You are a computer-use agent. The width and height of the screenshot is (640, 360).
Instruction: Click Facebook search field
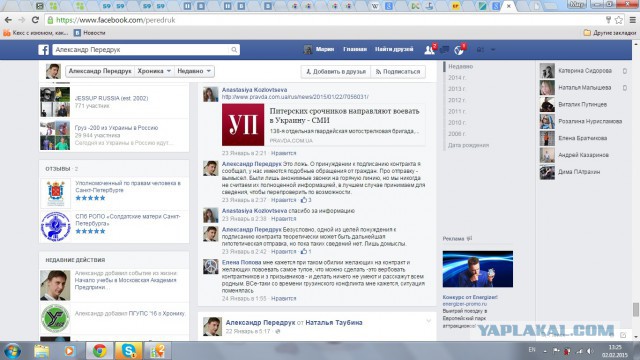tap(141, 50)
